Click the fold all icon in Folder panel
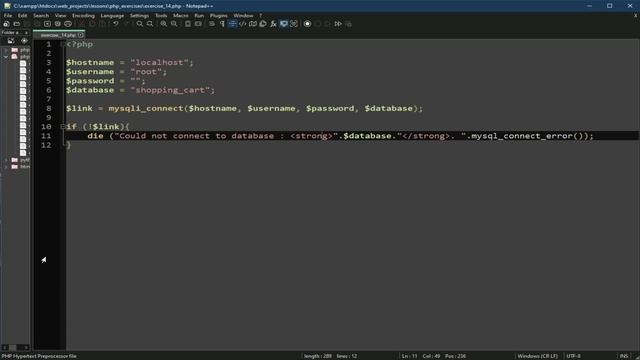 [11, 41]
